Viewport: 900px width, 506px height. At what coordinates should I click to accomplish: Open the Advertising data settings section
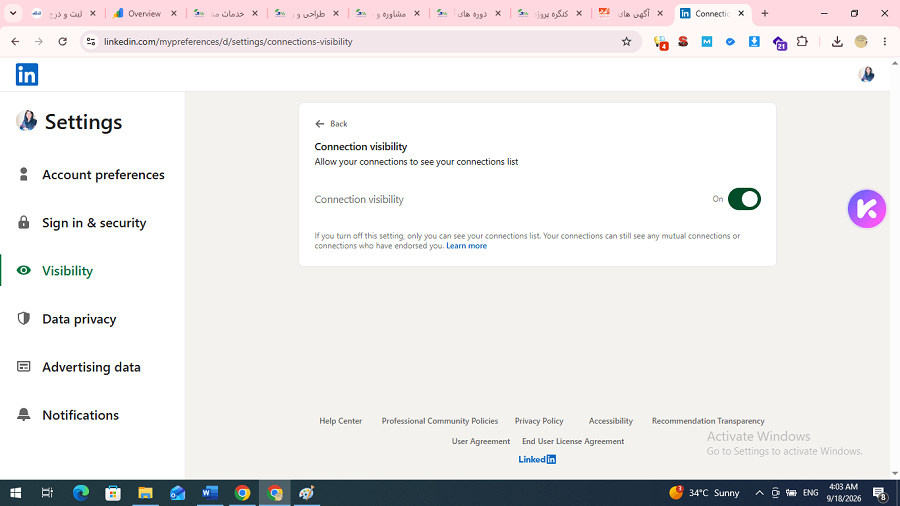pos(92,367)
